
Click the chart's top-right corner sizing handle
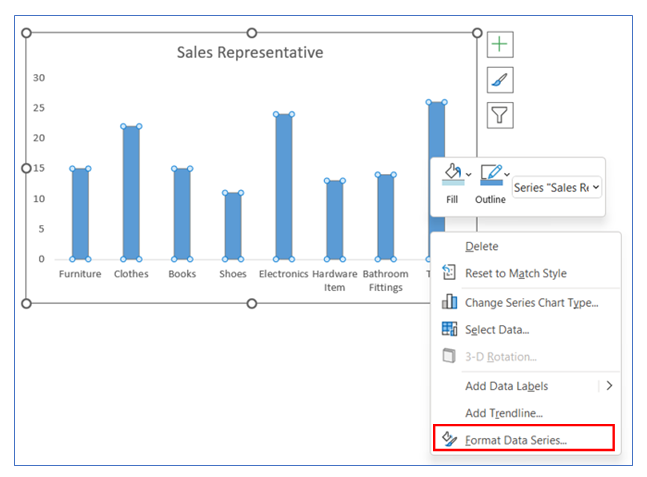tap(477, 33)
